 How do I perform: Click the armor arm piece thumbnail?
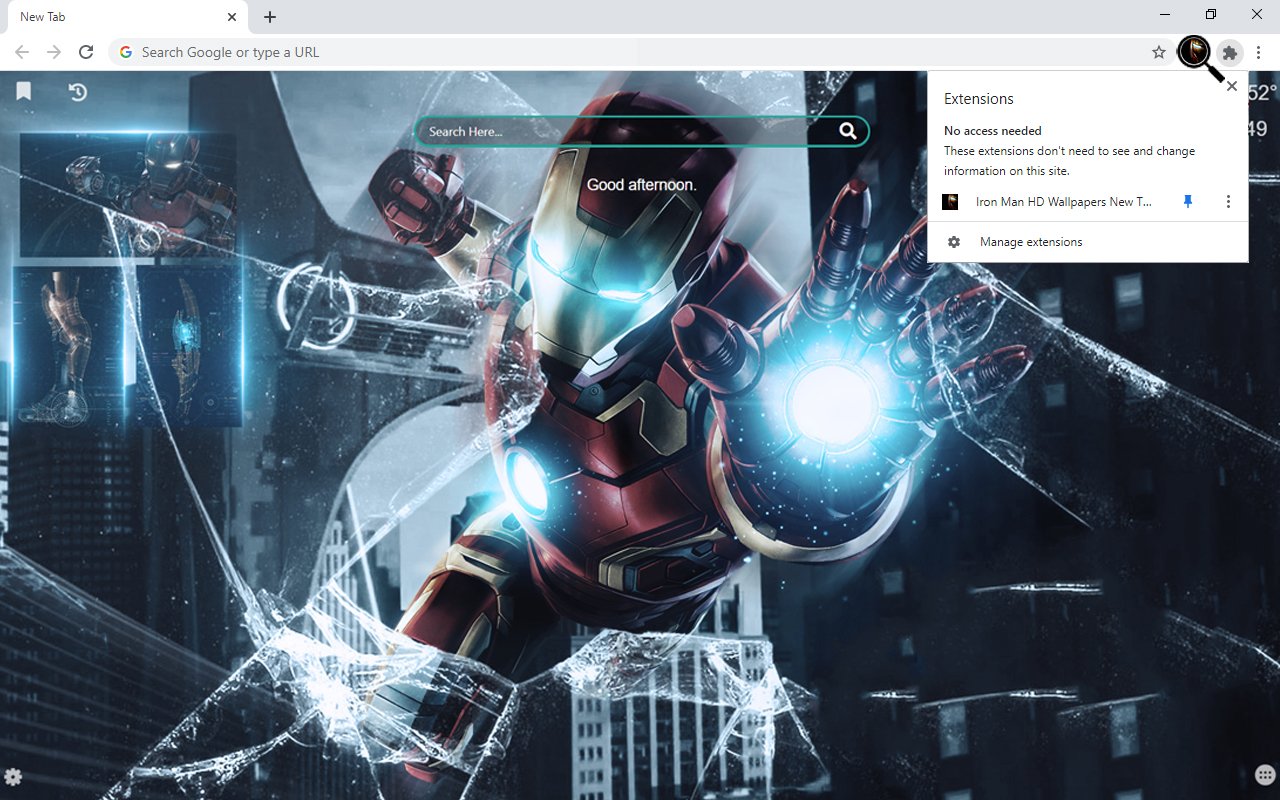coord(190,345)
